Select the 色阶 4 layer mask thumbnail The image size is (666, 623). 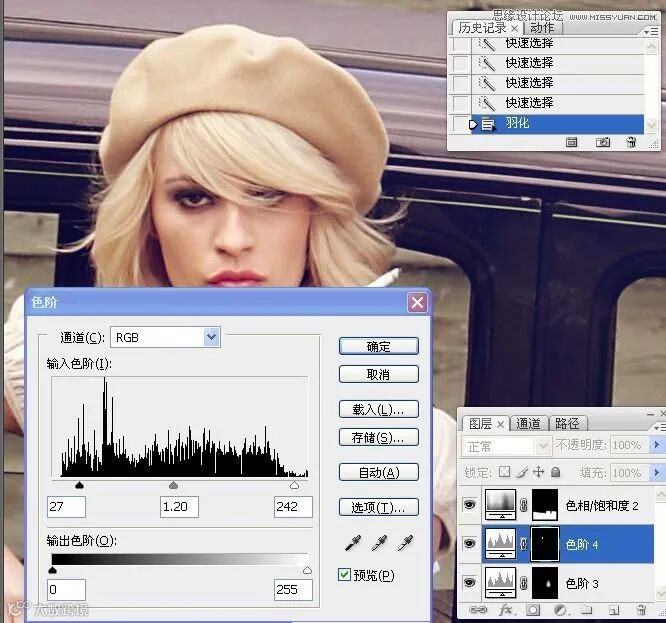pos(545,544)
